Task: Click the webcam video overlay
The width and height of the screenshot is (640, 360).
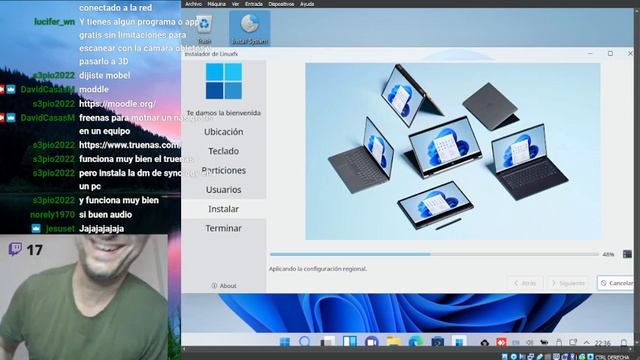Action: (84, 297)
